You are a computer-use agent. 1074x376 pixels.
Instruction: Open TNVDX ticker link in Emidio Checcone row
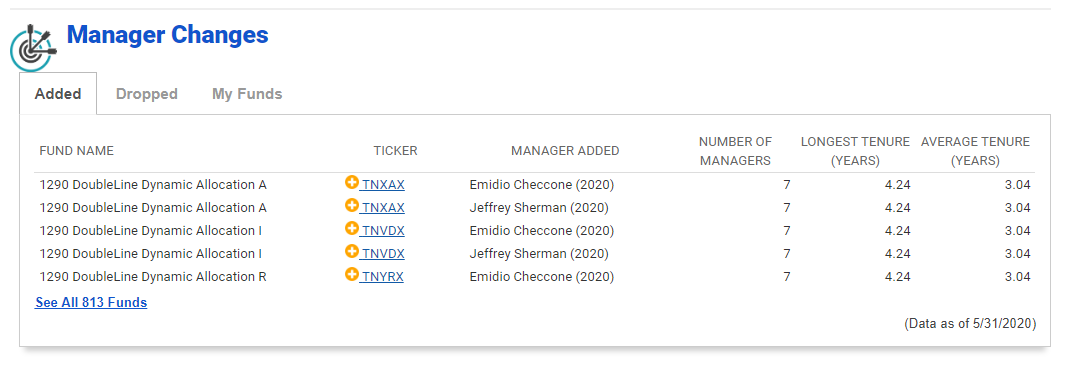coord(383,231)
